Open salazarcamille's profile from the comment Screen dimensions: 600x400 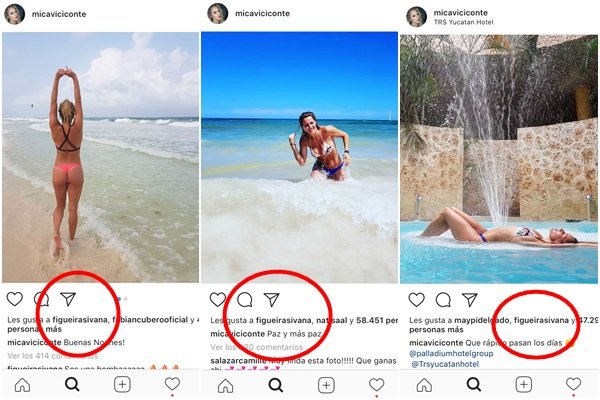coord(236,357)
